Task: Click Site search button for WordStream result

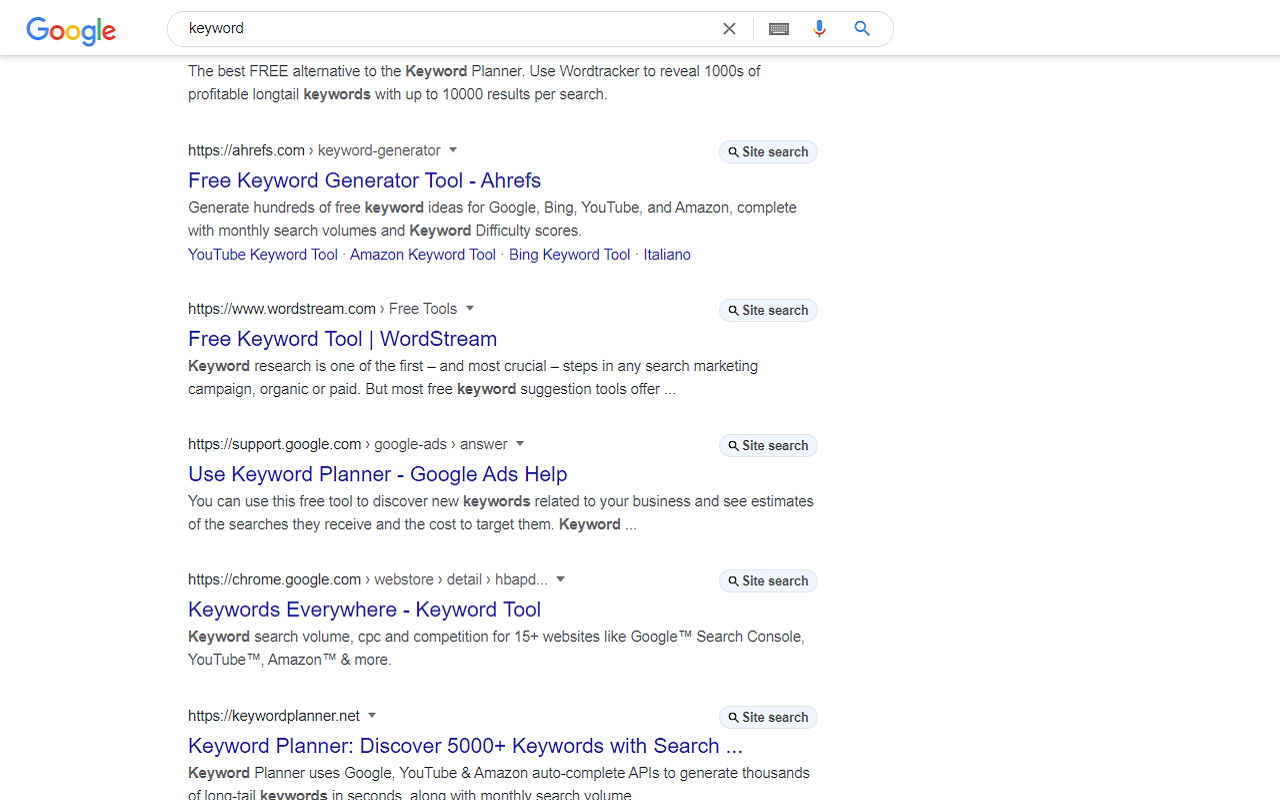Action: pos(768,310)
